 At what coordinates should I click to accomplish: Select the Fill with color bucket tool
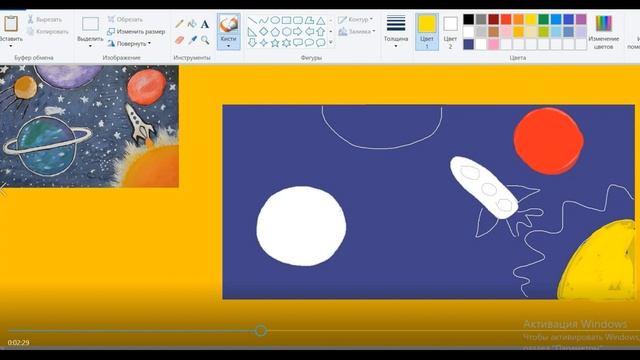pos(192,24)
